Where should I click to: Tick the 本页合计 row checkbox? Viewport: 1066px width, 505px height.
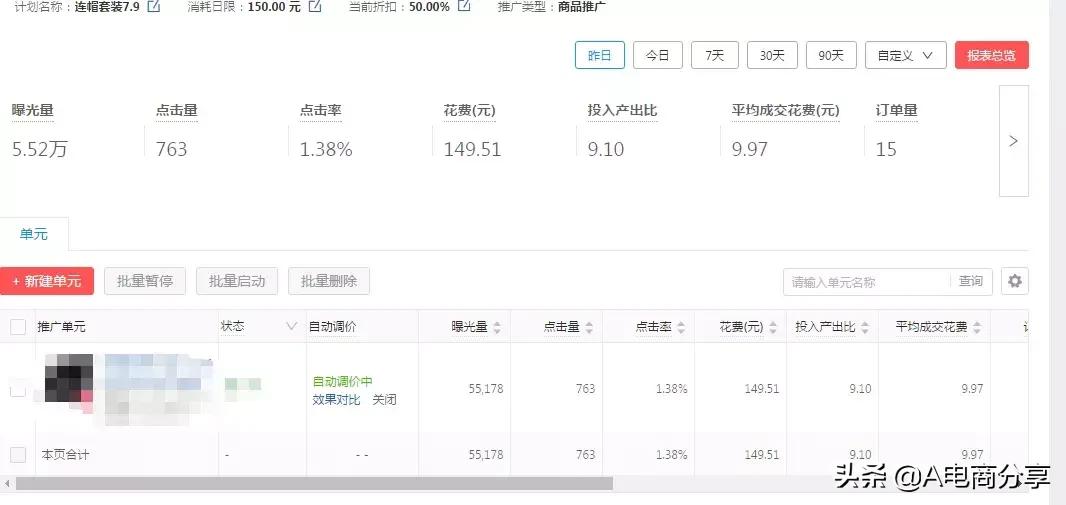click(x=18, y=455)
